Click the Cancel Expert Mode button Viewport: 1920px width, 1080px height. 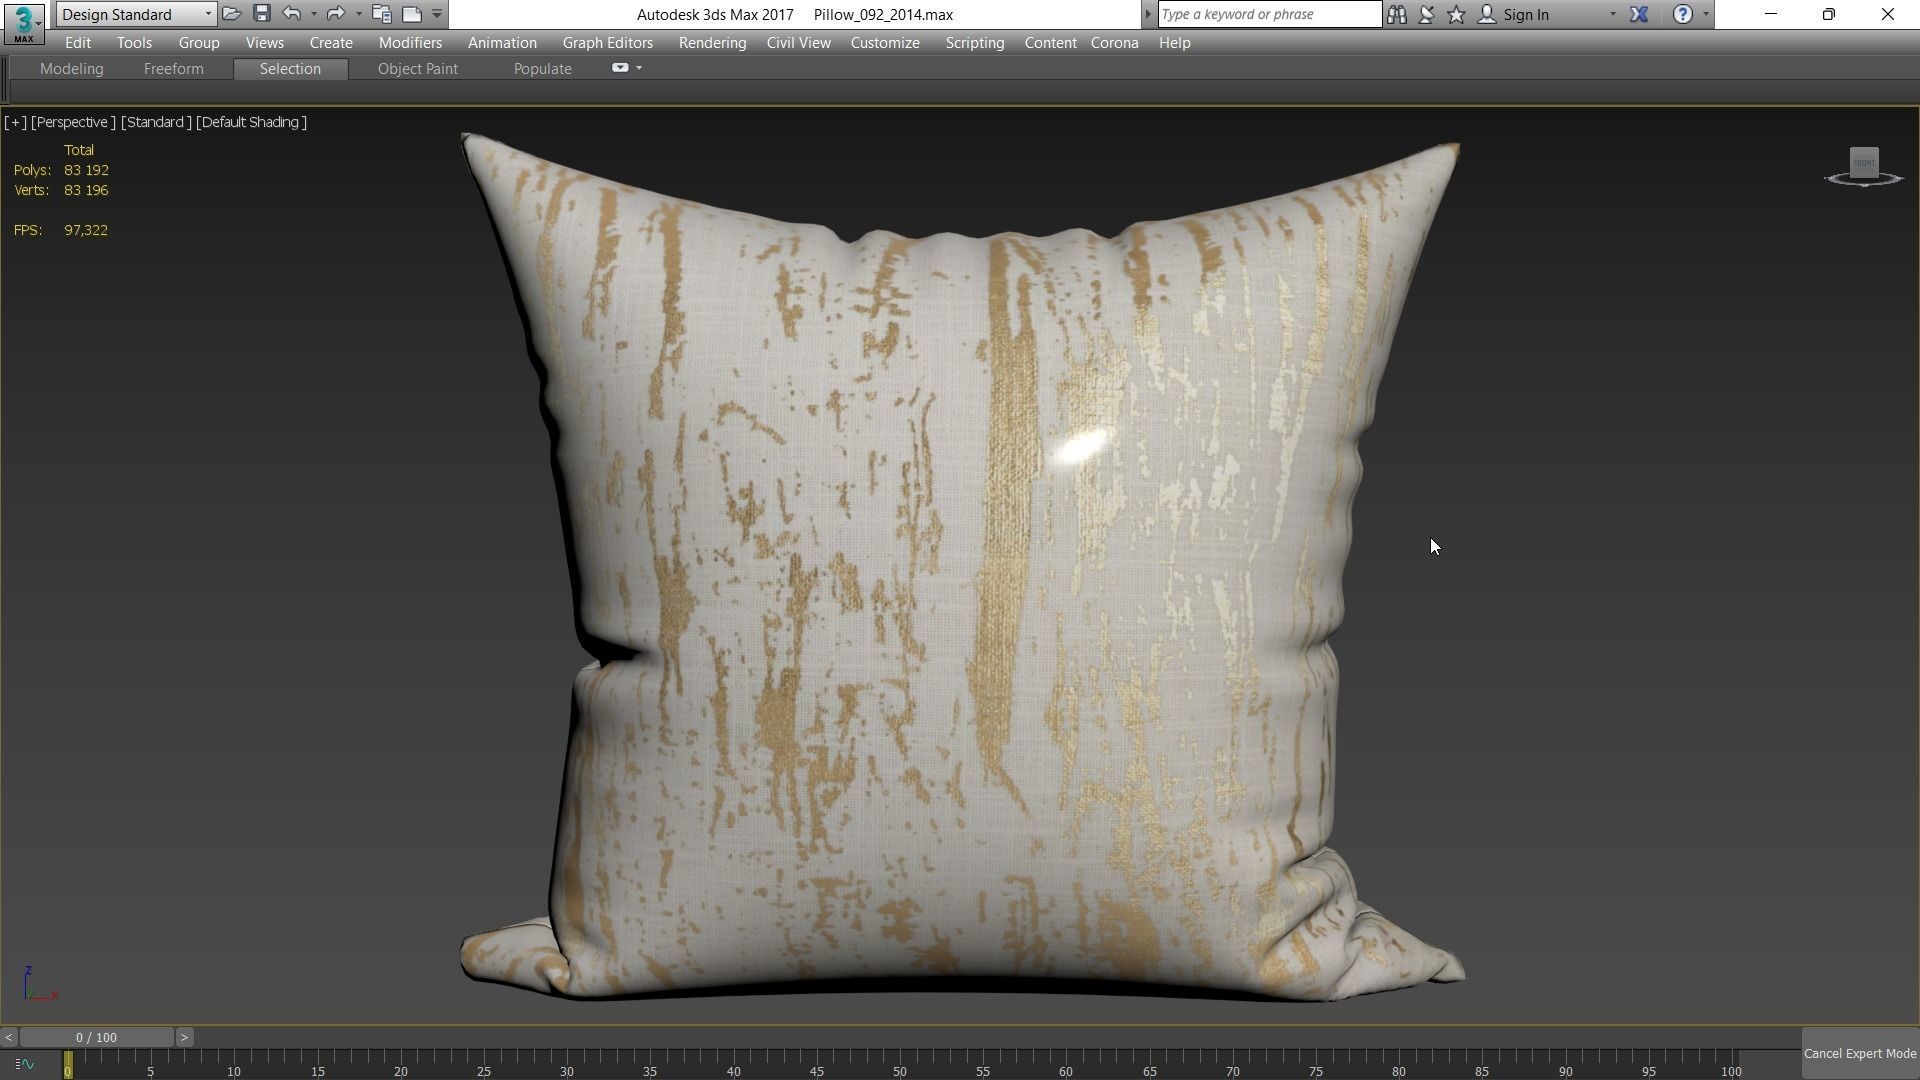point(1860,1054)
